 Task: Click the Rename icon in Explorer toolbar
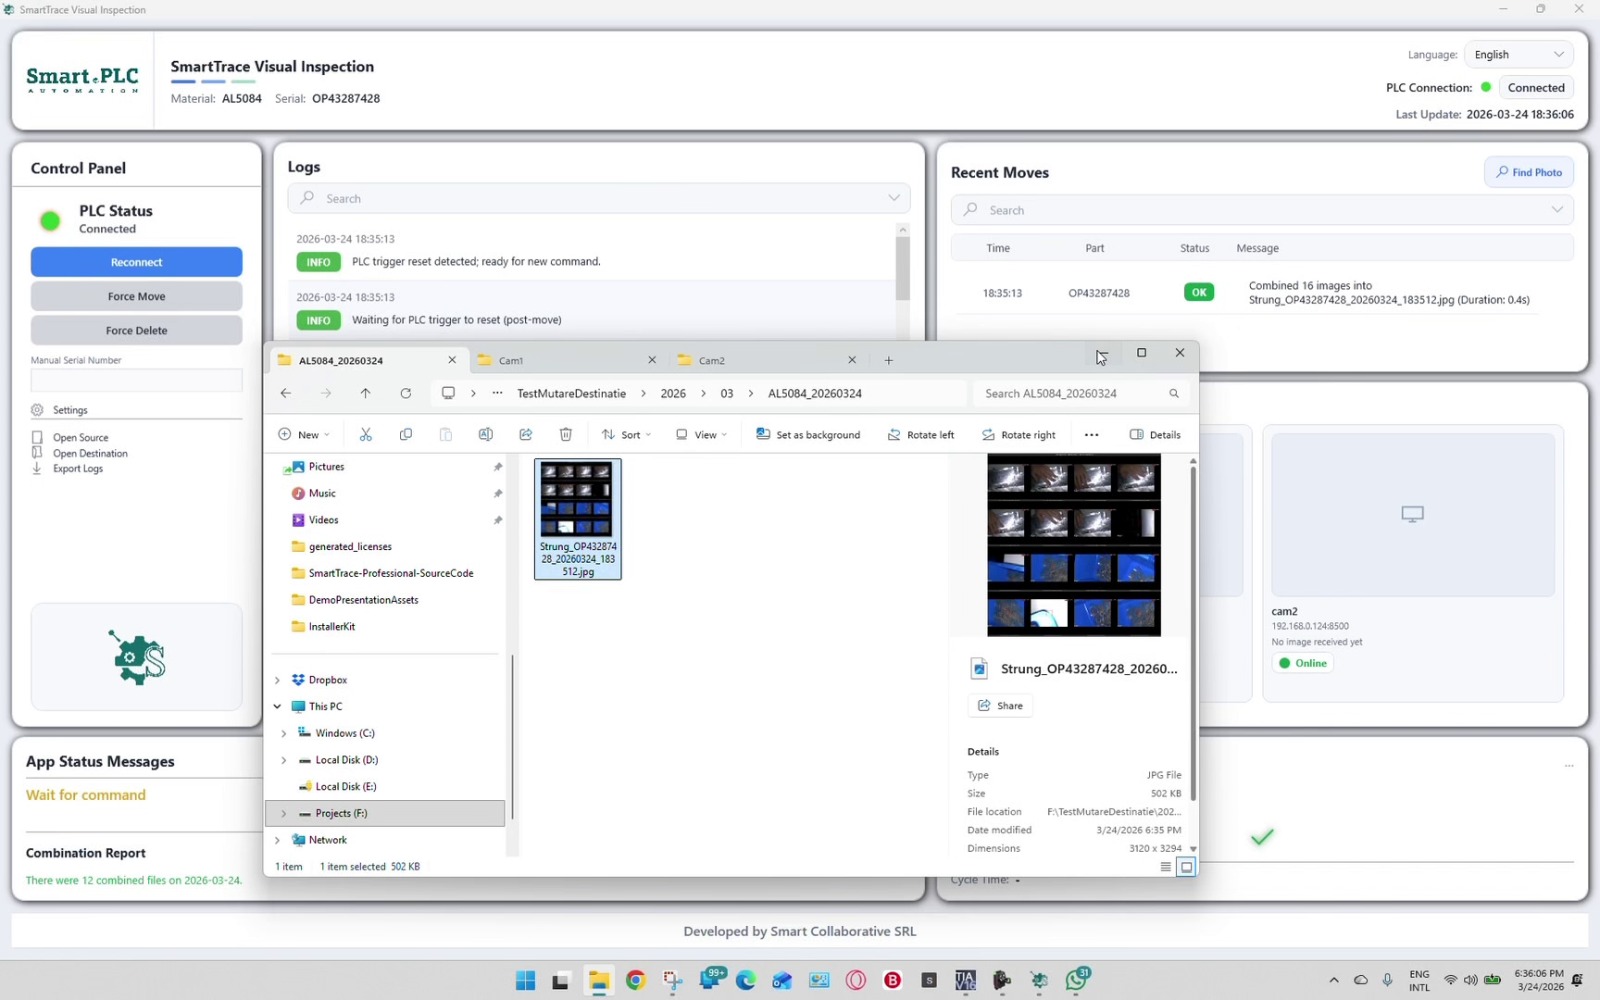[x=485, y=434]
